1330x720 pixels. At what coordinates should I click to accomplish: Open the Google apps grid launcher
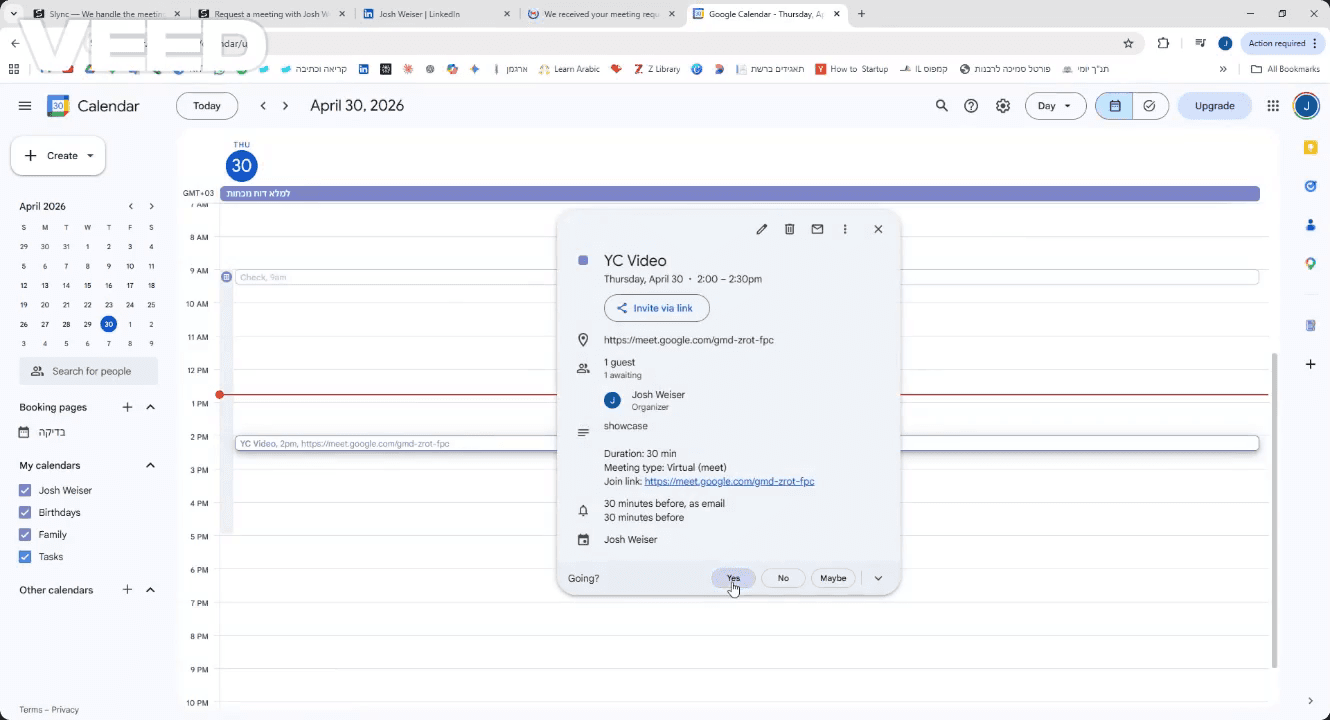point(1273,106)
